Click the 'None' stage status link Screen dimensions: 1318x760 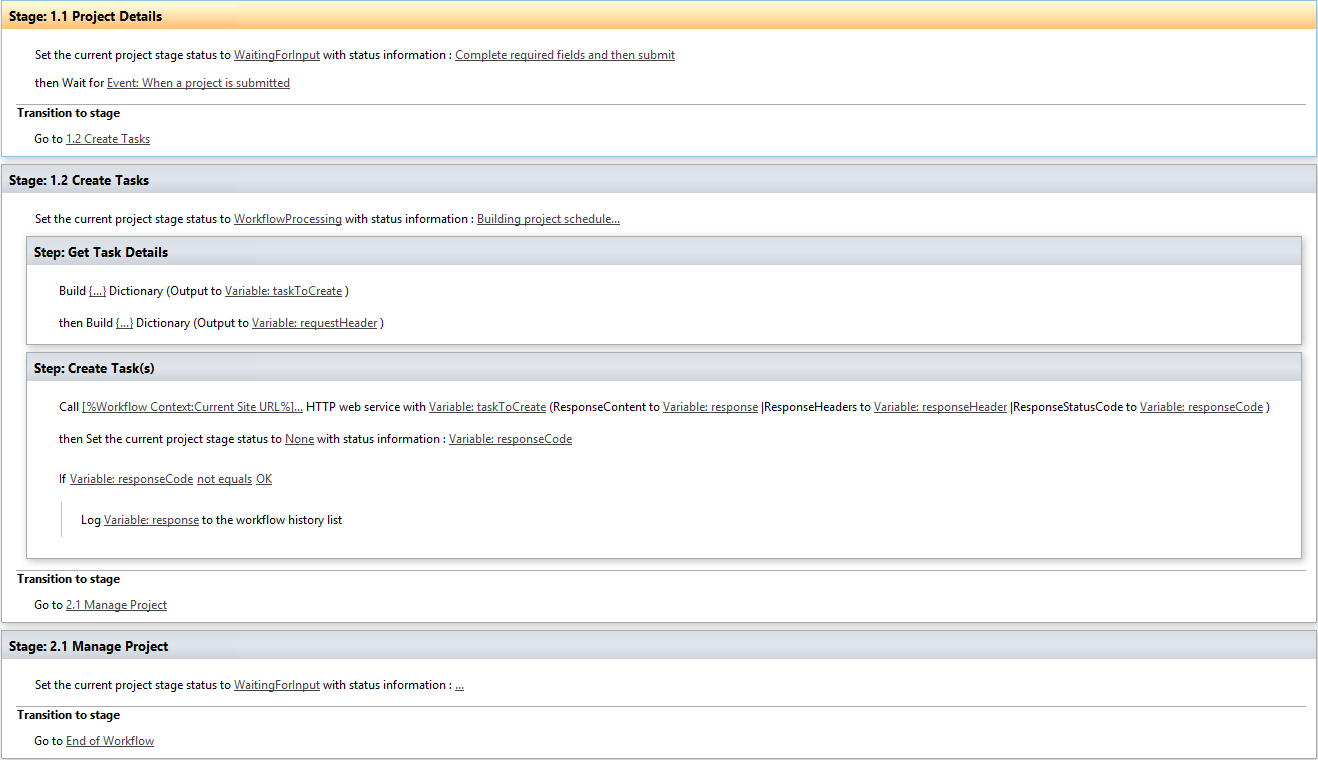coord(299,439)
